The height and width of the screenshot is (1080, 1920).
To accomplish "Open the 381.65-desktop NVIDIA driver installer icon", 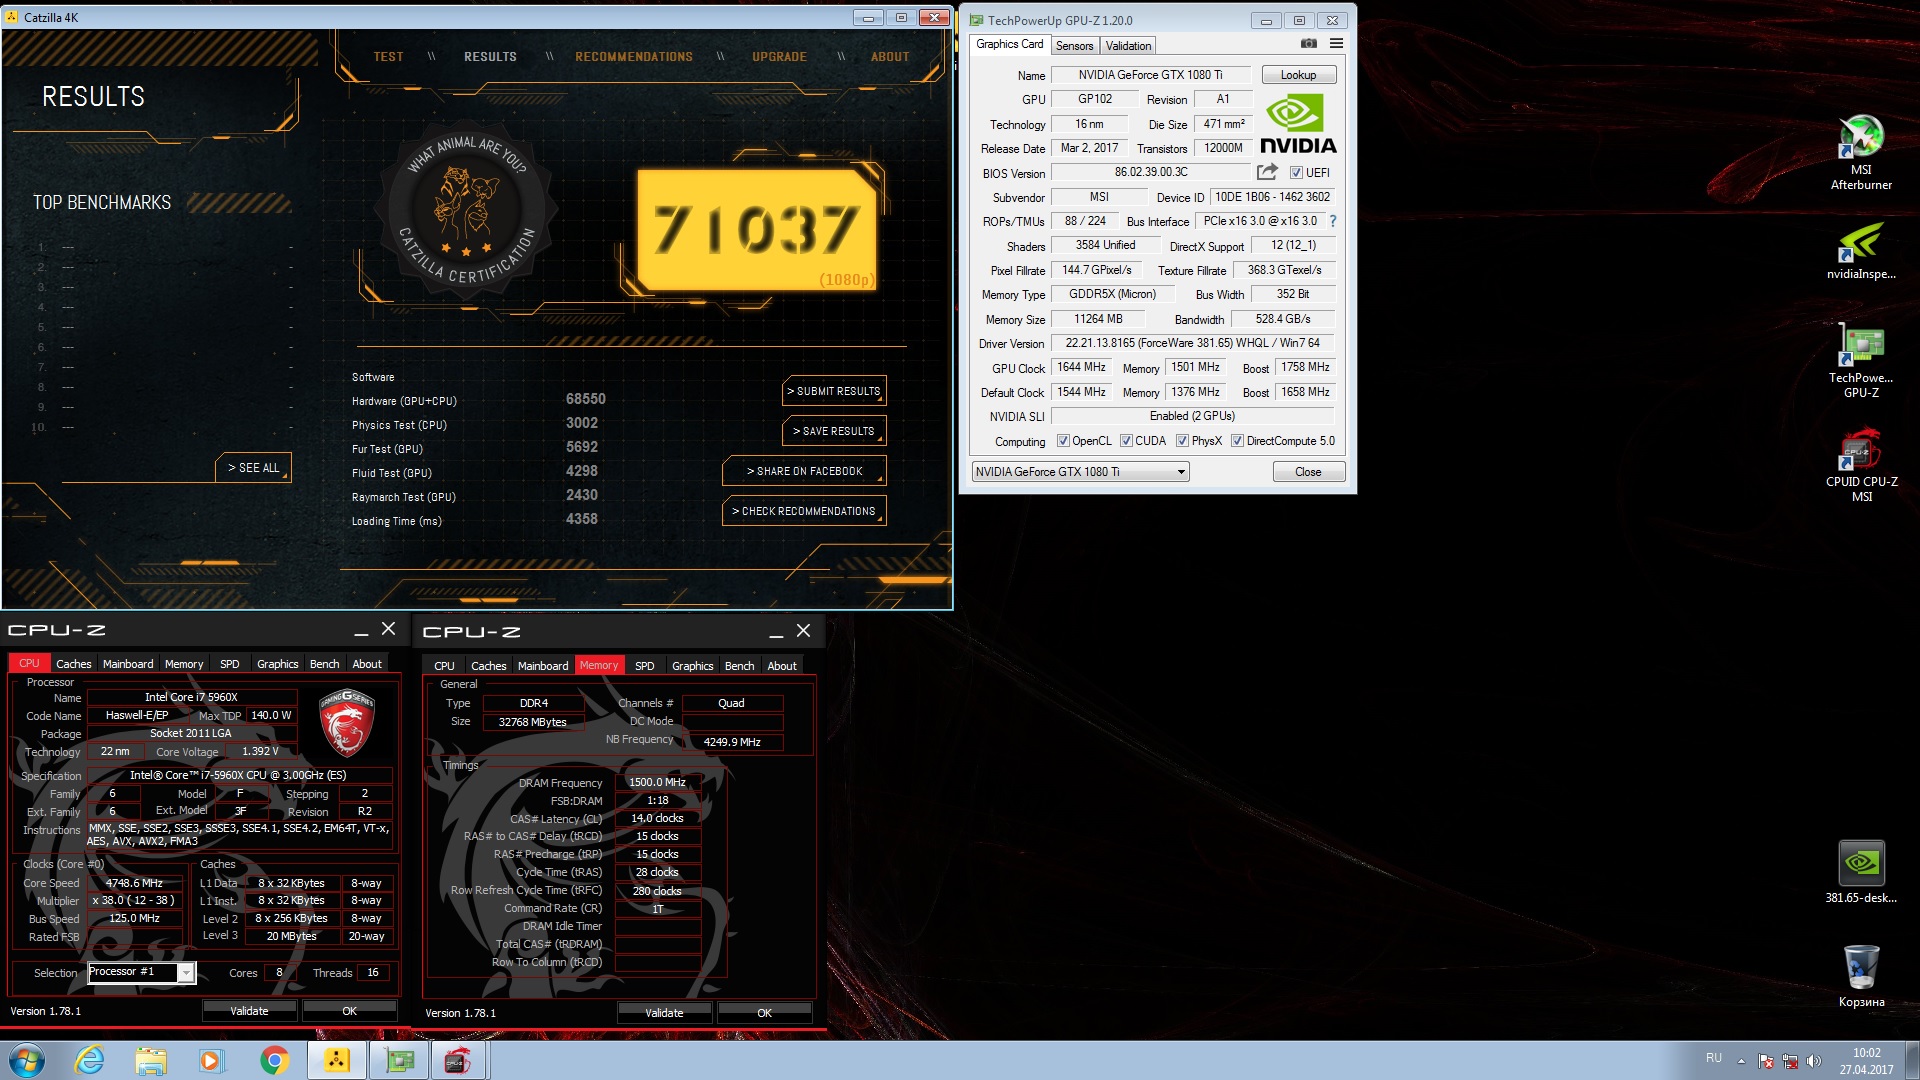I will (1861, 872).
